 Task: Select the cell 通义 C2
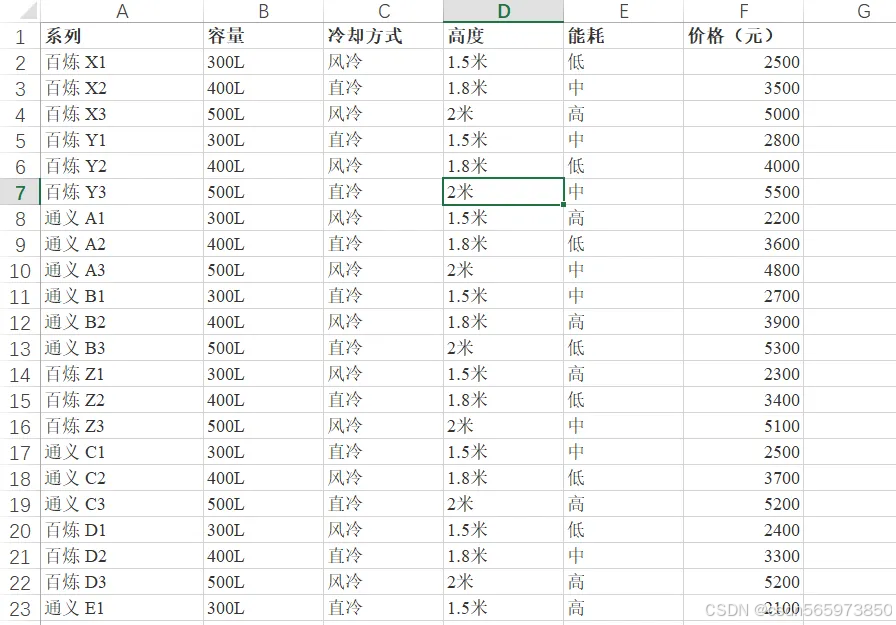122,478
